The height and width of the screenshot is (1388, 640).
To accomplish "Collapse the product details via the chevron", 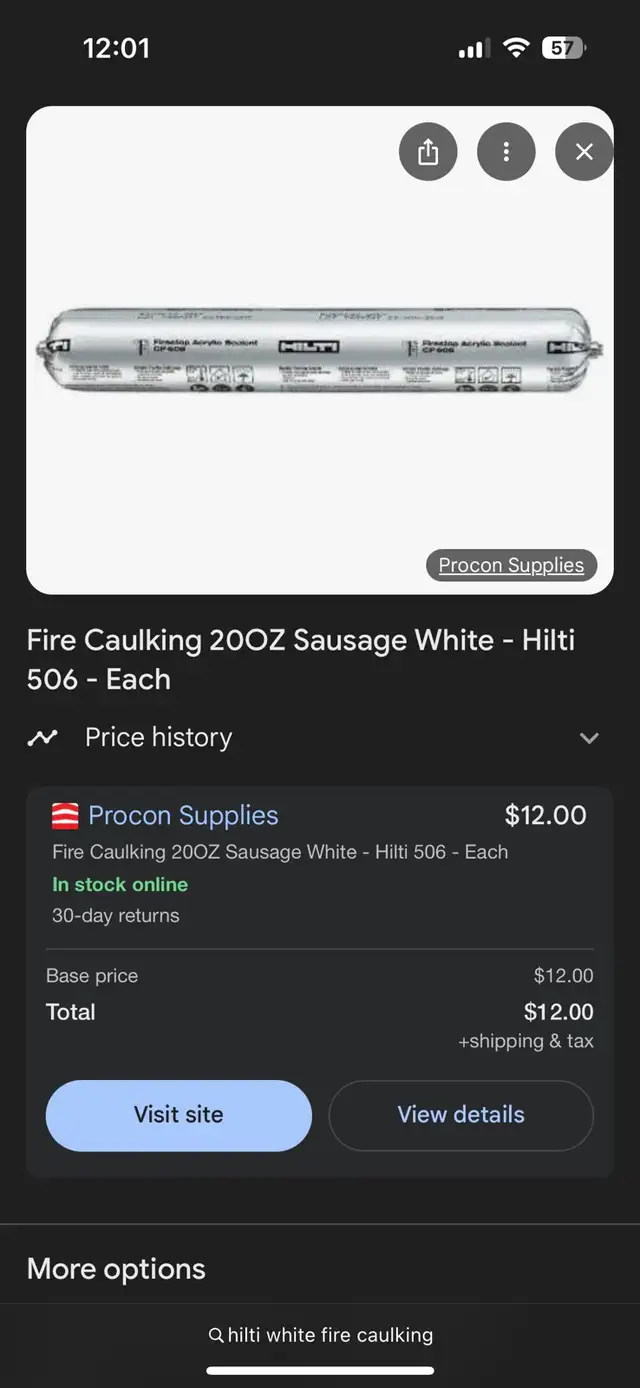I will click(589, 738).
